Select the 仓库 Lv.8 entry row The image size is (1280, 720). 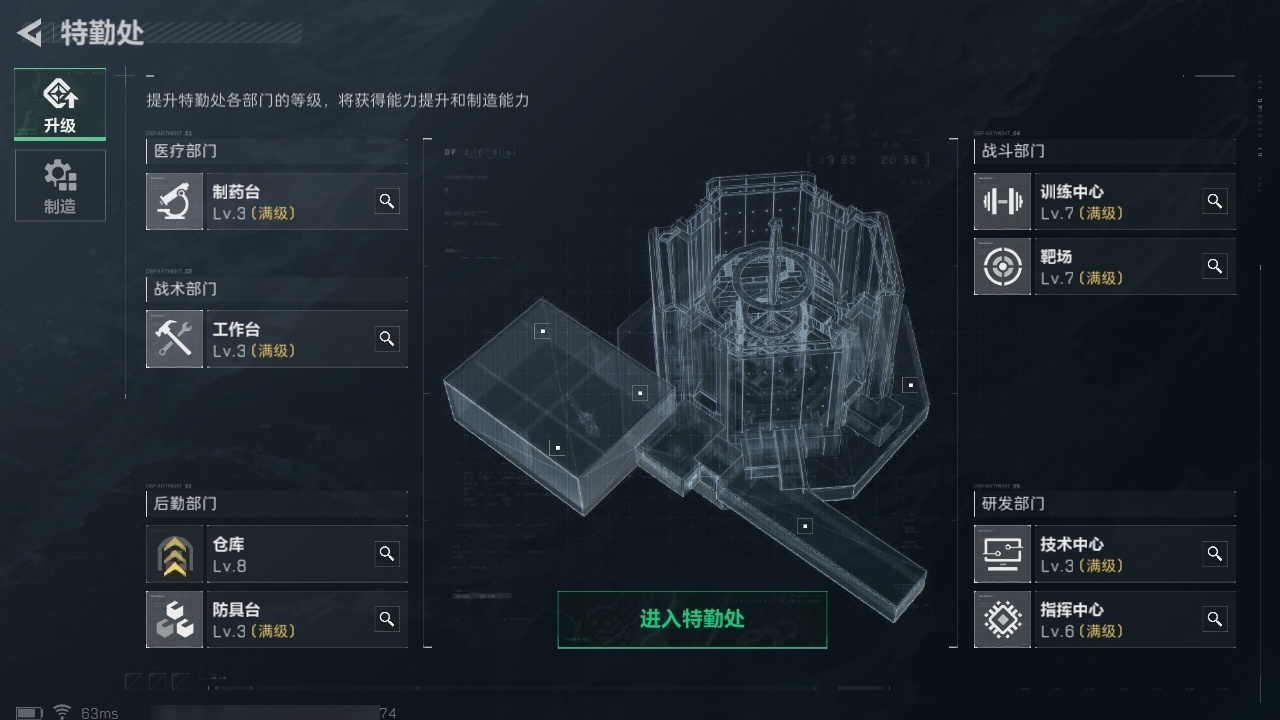pos(277,554)
